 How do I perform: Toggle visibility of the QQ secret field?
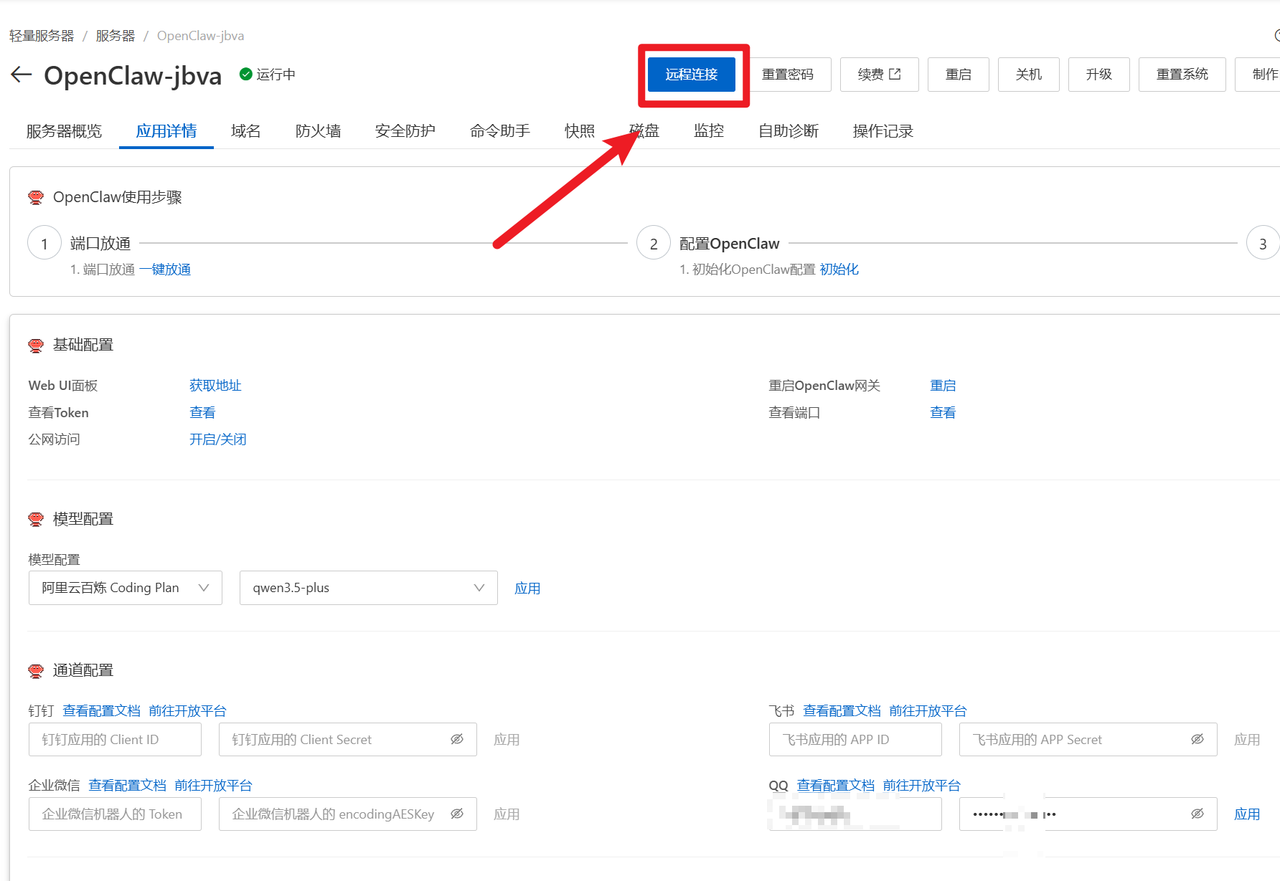click(x=1197, y=814)
